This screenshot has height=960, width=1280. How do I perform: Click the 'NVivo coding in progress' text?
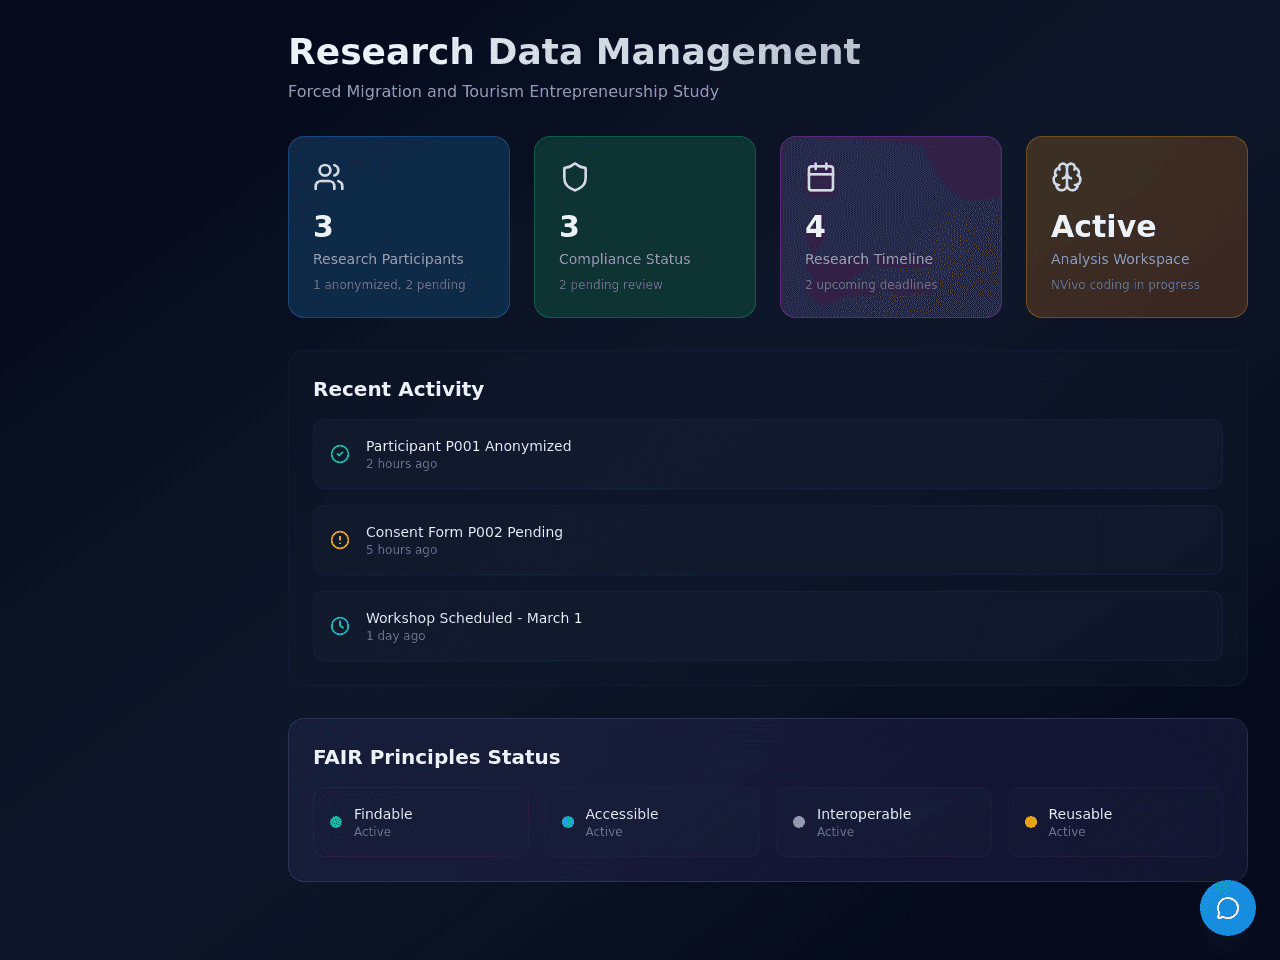(x=1125, y=285)
